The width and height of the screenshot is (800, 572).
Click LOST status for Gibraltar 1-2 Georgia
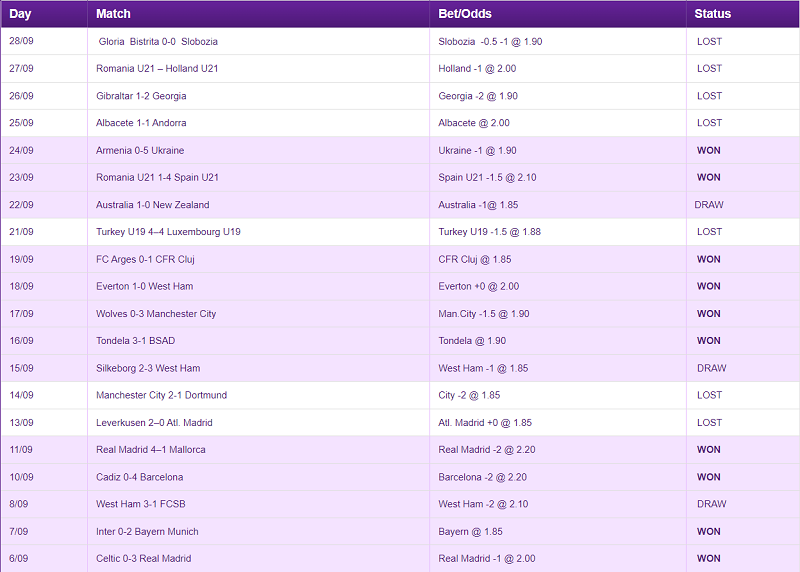tap(710, 96)
